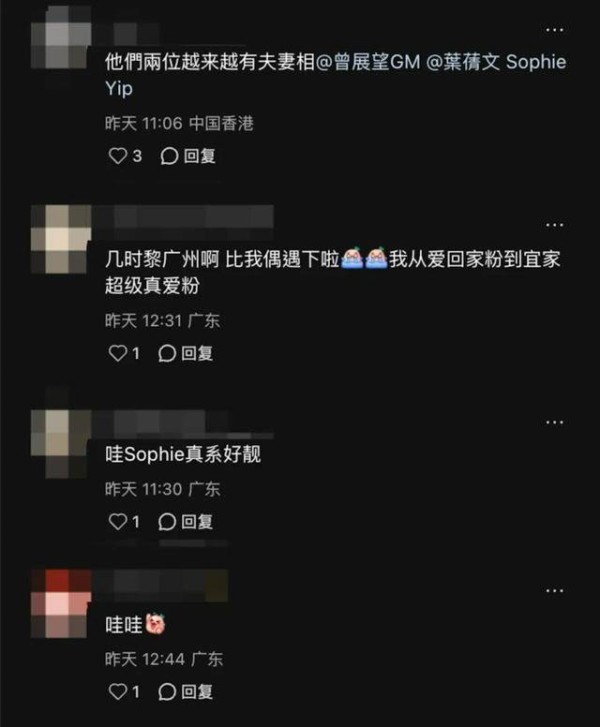
Task: Open more options for the 夫妻相 comment
Action: click(x=555, y=30)
